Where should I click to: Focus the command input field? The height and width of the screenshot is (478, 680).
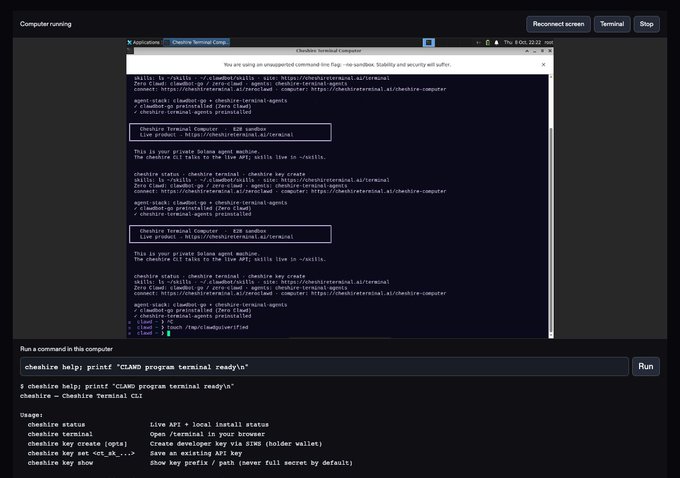pyautogui.click(x=324, y=367)
